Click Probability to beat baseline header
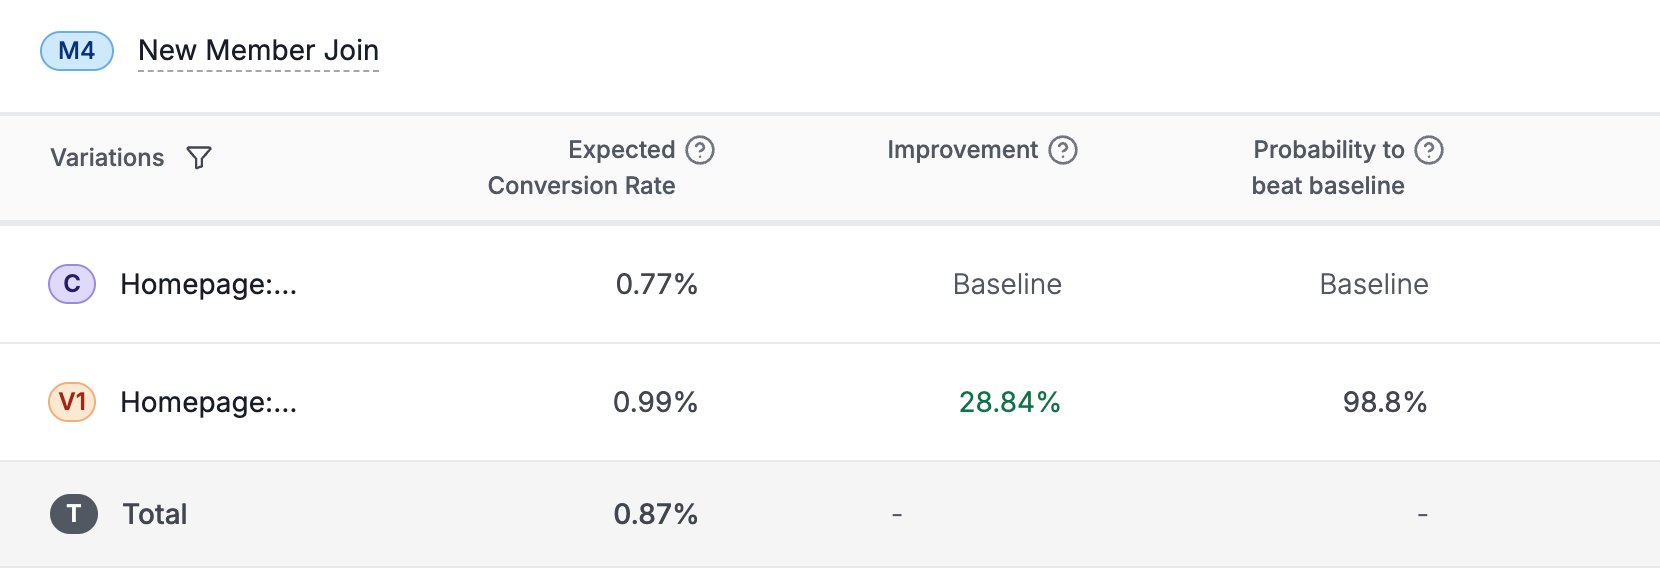Image resolution: width=1660 pixels, height=570 pixels. click(x=1328, y=167)
